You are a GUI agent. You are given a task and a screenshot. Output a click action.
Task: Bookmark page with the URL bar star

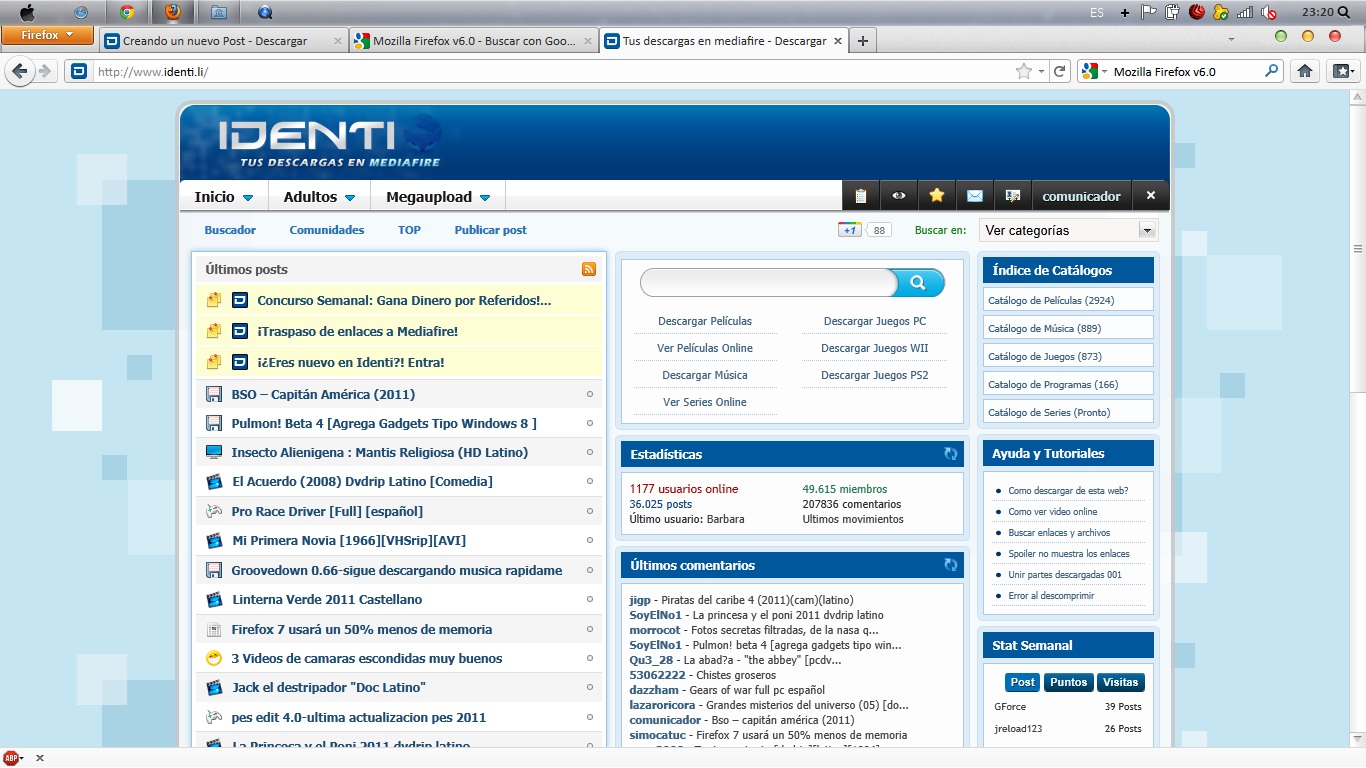[x=1023, y=71]
